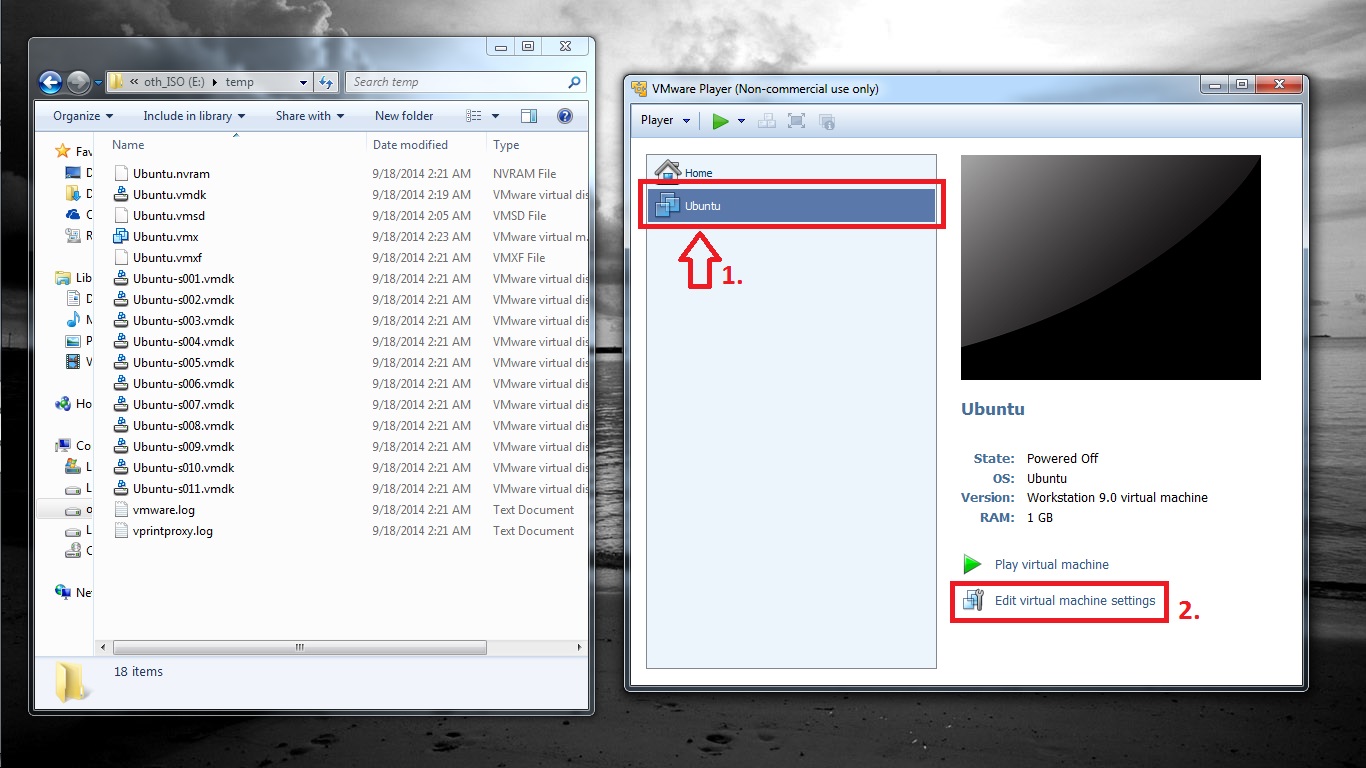
Task: Click the green arrow icon beside Play virtual machine
Action: click(972, 565)
